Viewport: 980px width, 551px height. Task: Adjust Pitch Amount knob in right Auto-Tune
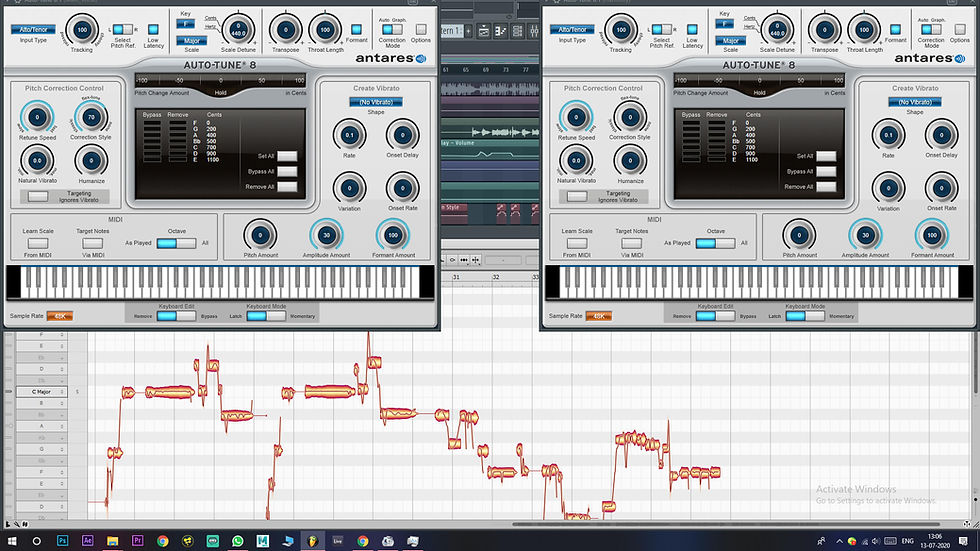click(799, 235)
